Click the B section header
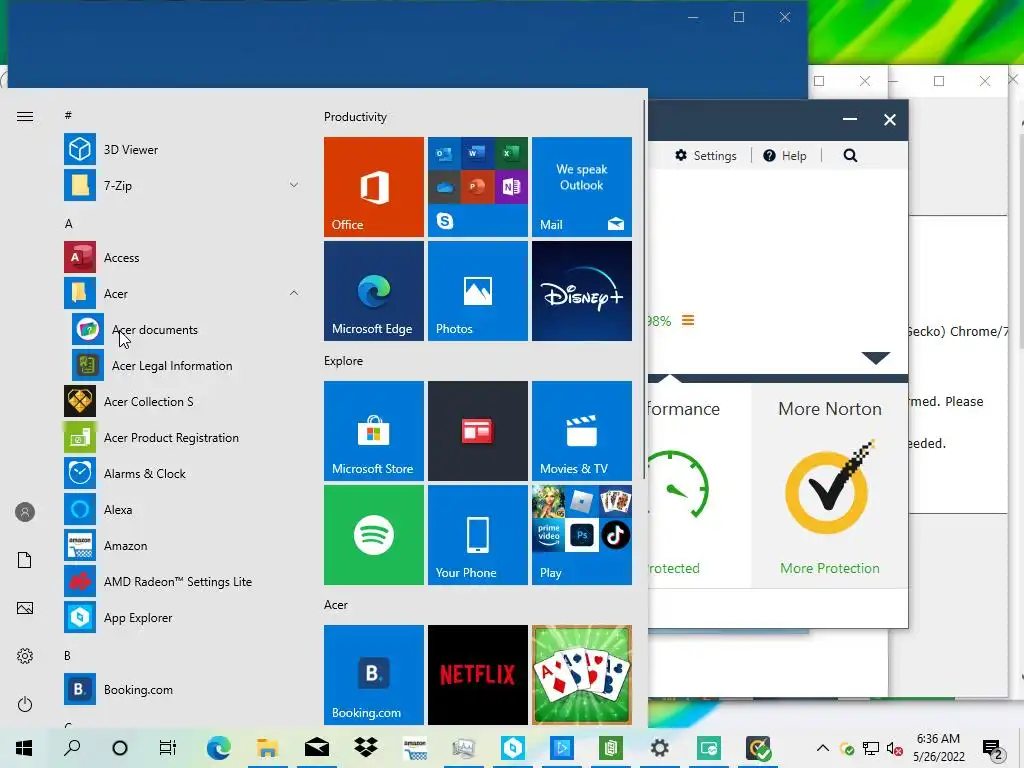The height and width of the screenshot is (768, 1024). click(x=67, y=655)
